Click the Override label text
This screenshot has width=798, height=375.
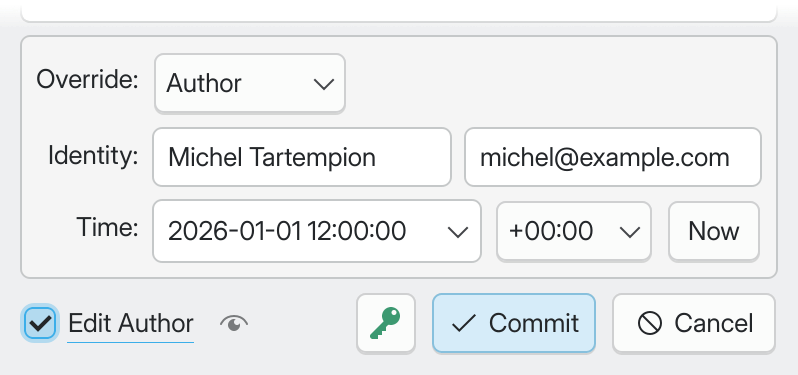pos(88,79)
